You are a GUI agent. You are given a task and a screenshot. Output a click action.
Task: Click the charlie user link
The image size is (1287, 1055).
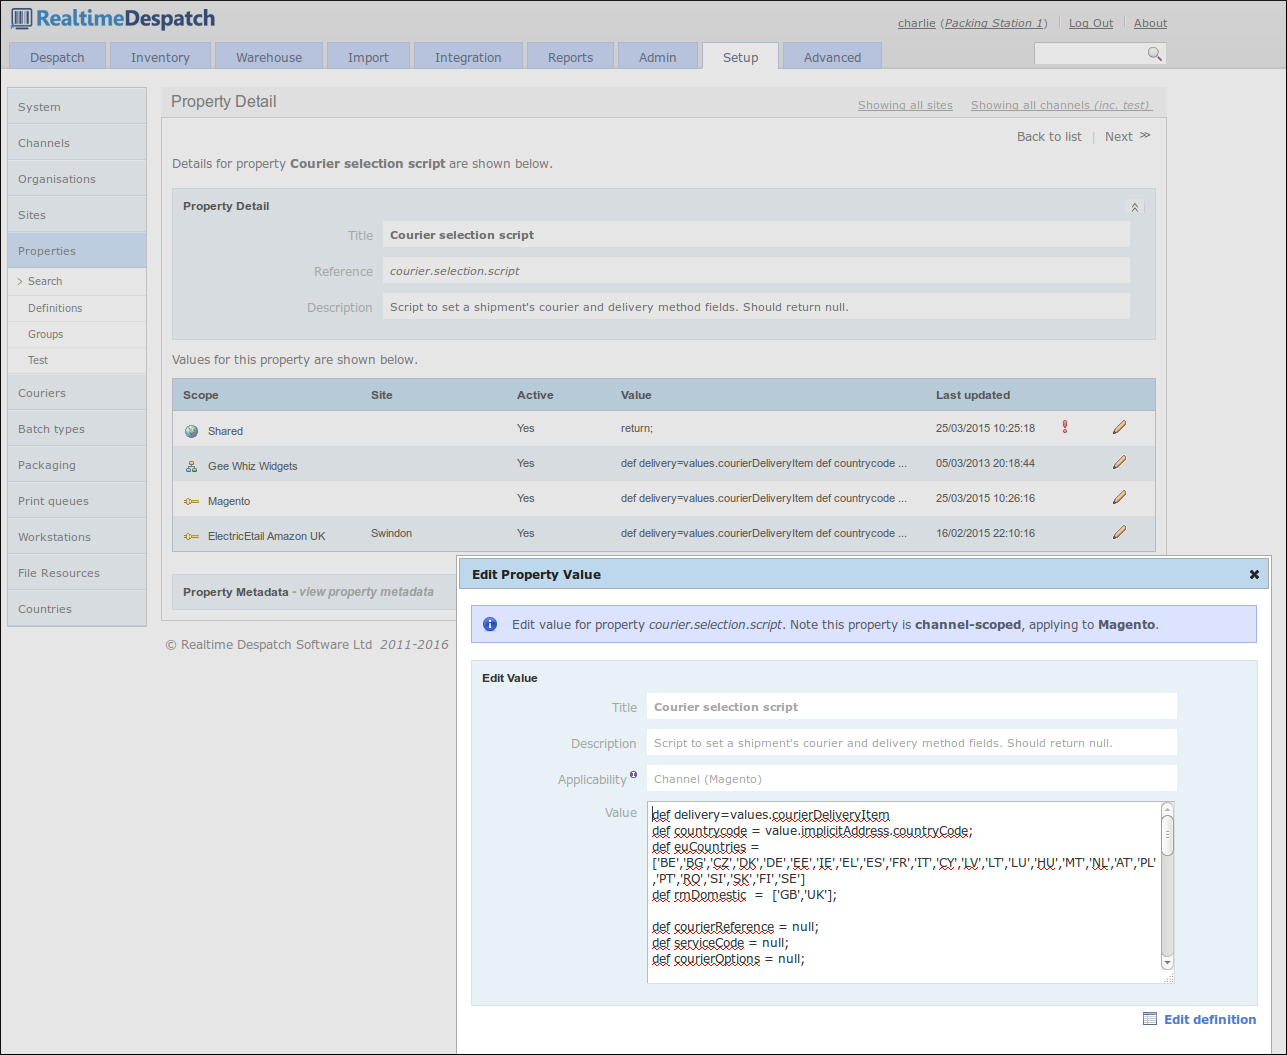click(x=916, y=23)
